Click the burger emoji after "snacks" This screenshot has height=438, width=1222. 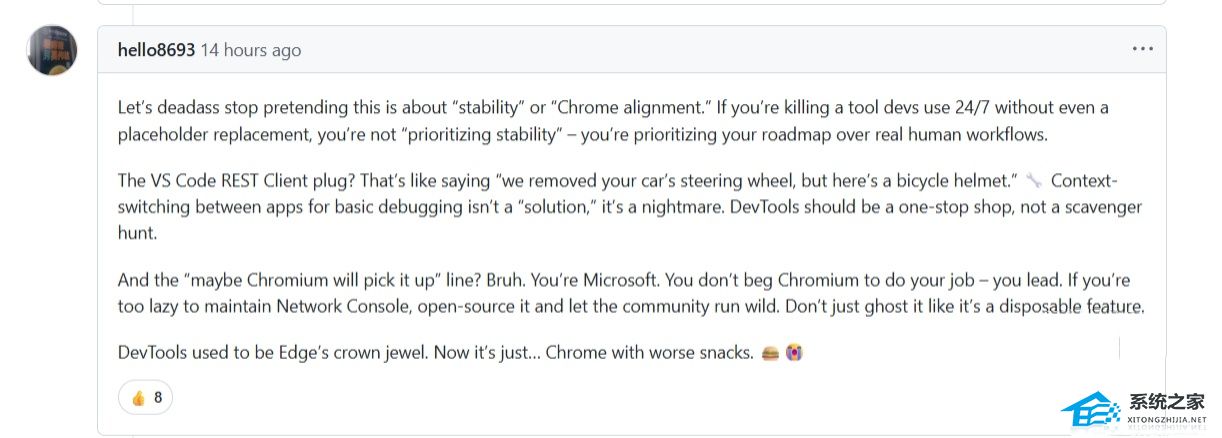[770, 353]
